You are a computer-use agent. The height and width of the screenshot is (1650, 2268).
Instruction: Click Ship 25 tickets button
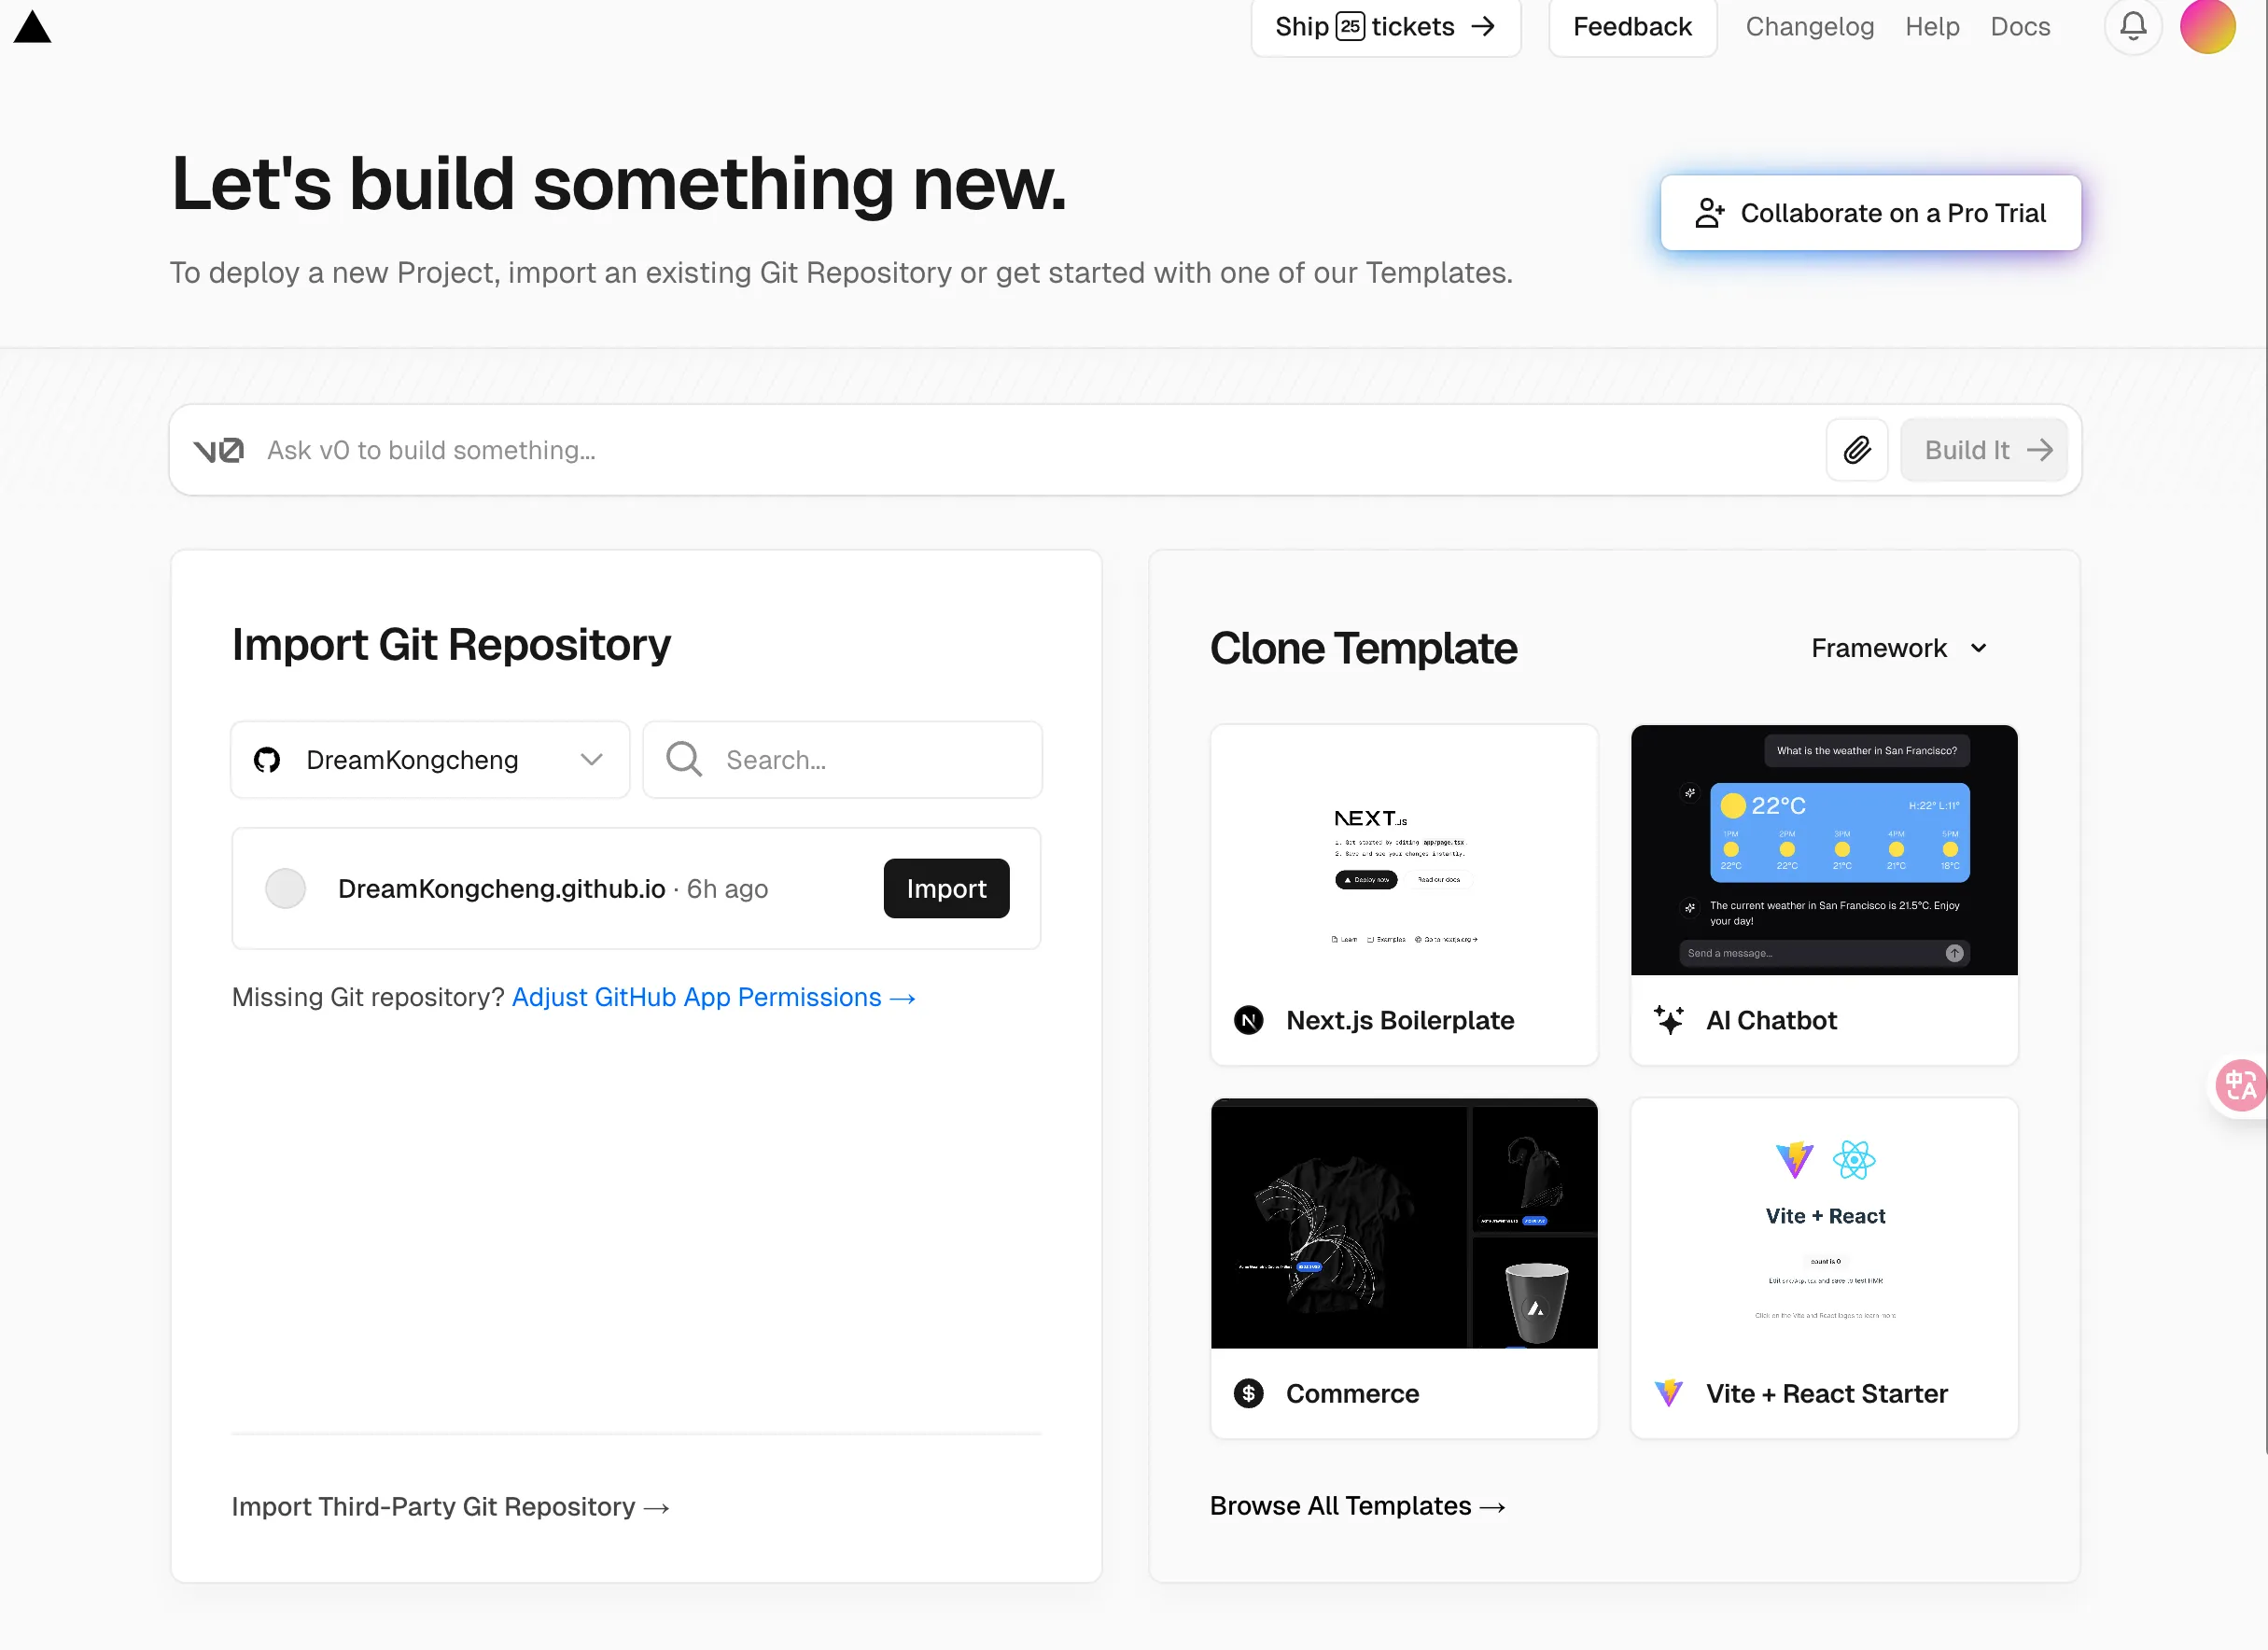coord(1386,27)
